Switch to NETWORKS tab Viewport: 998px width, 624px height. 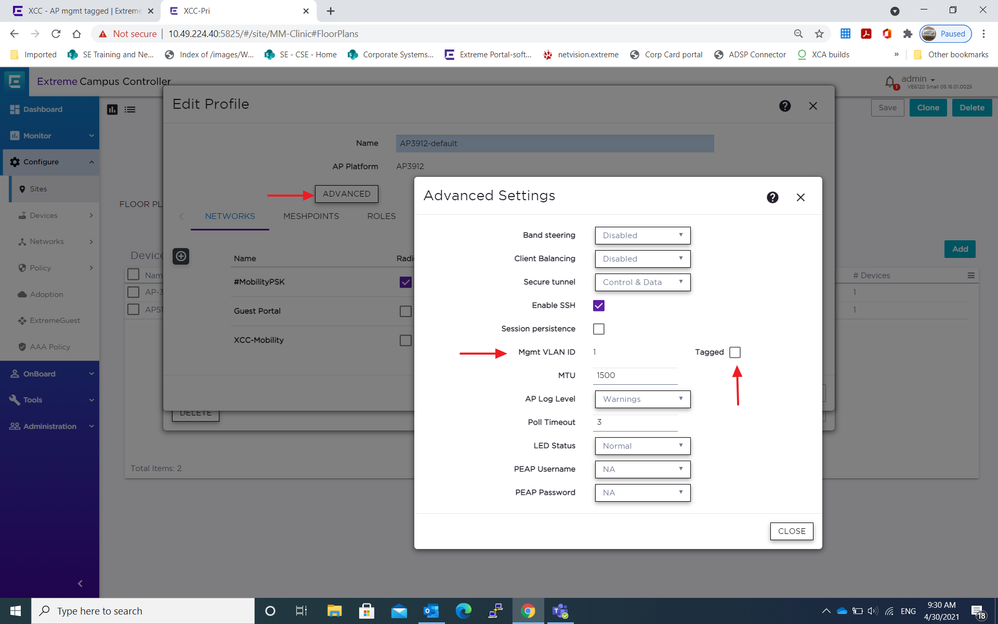point(230,216)
